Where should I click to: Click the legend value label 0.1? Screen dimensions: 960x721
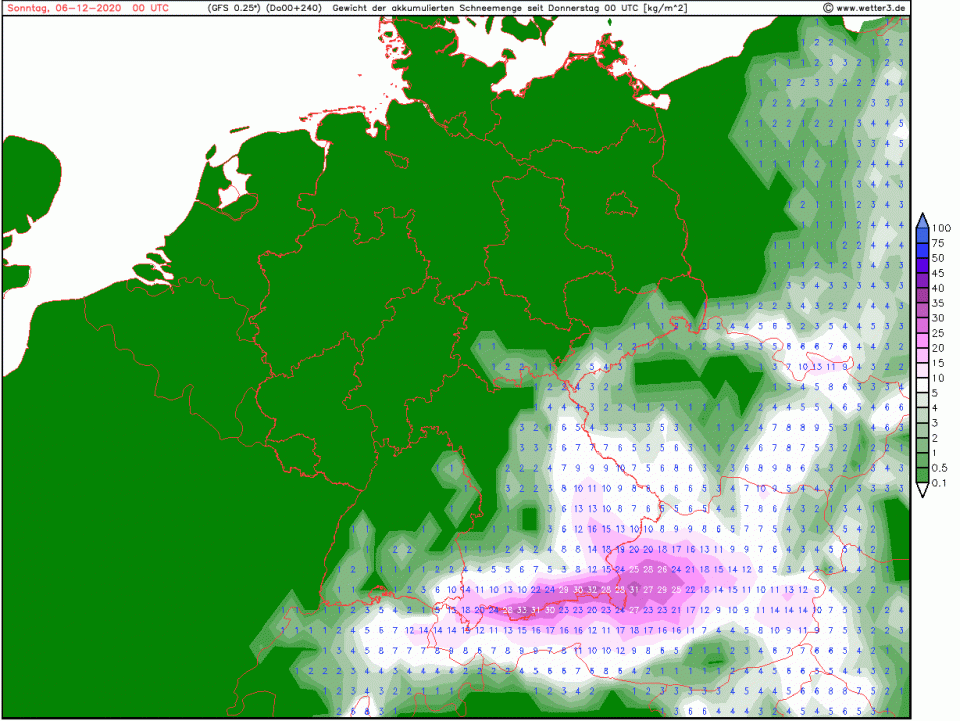(x=940, y=484)
